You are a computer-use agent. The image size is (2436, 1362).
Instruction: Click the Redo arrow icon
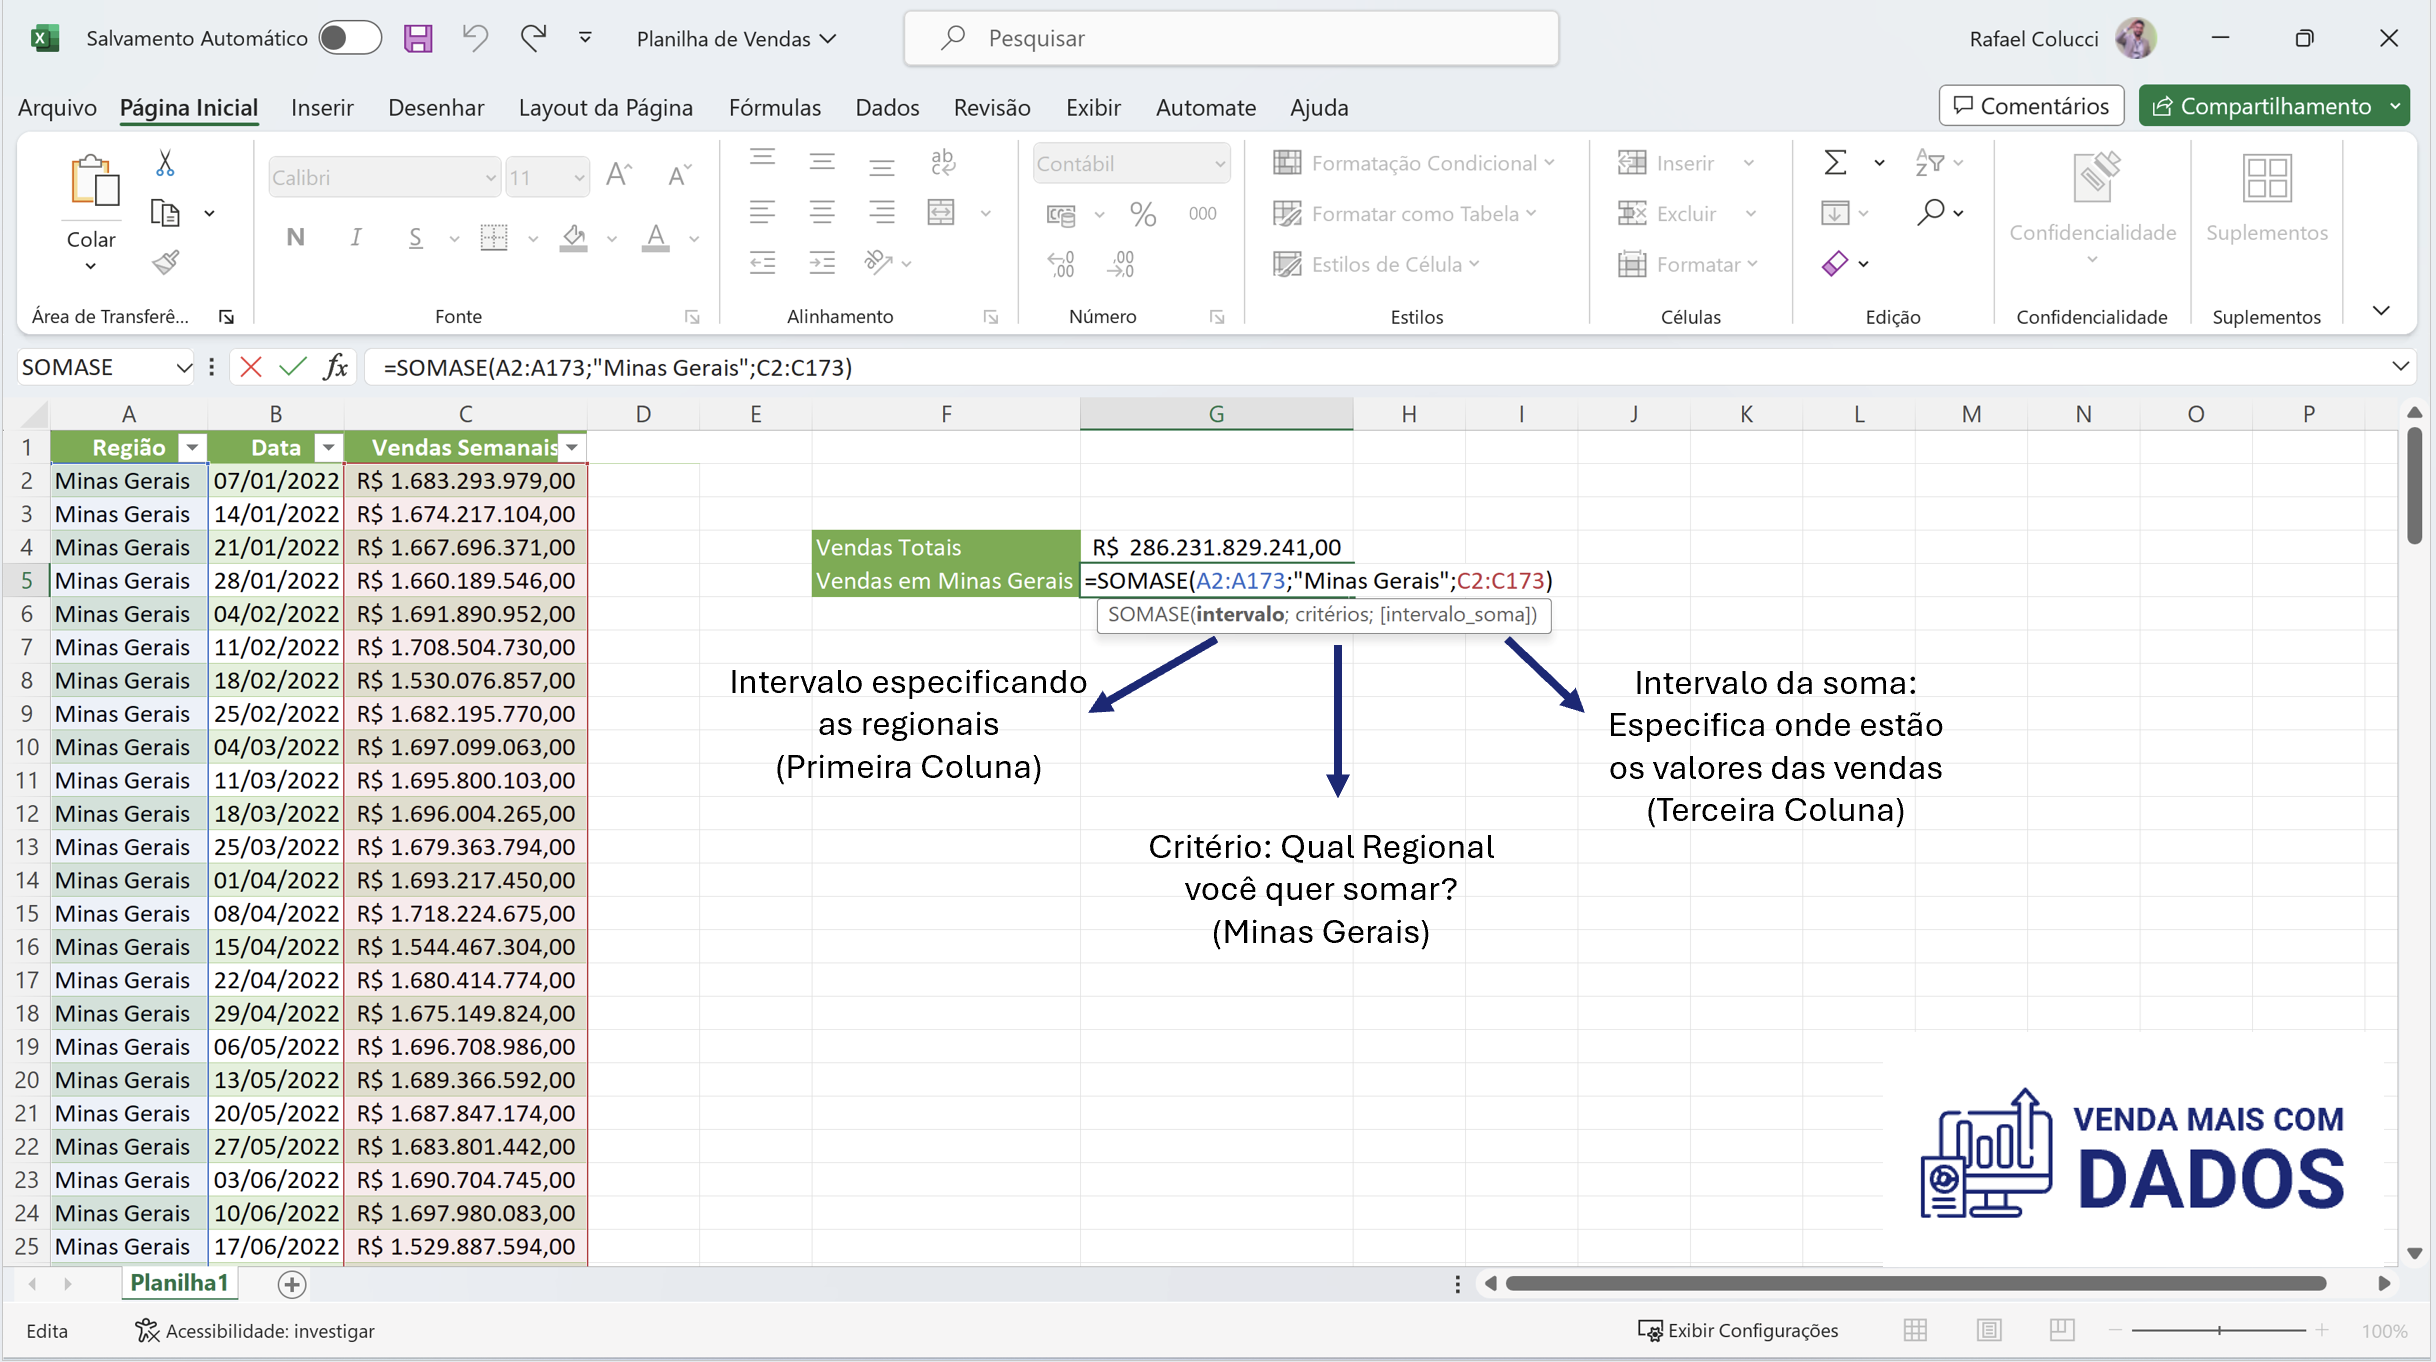tap(533, 38)
